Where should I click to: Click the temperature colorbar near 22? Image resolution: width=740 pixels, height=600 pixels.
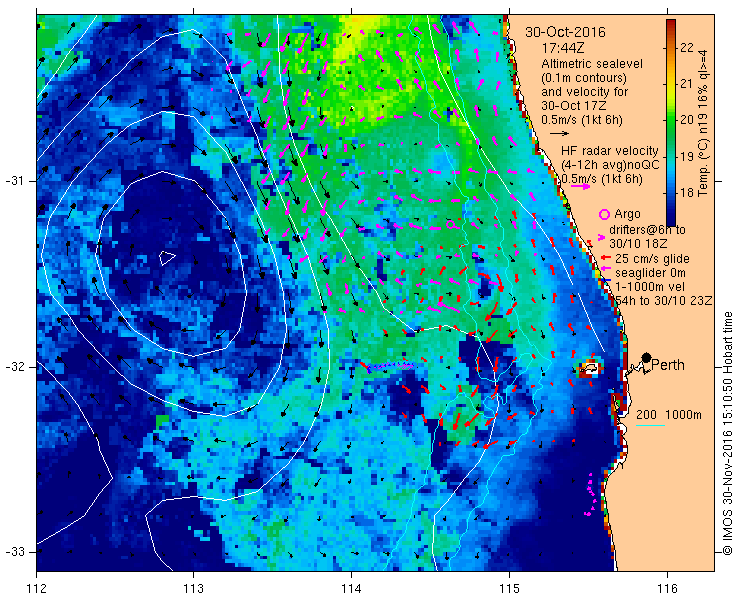[671, 47]
